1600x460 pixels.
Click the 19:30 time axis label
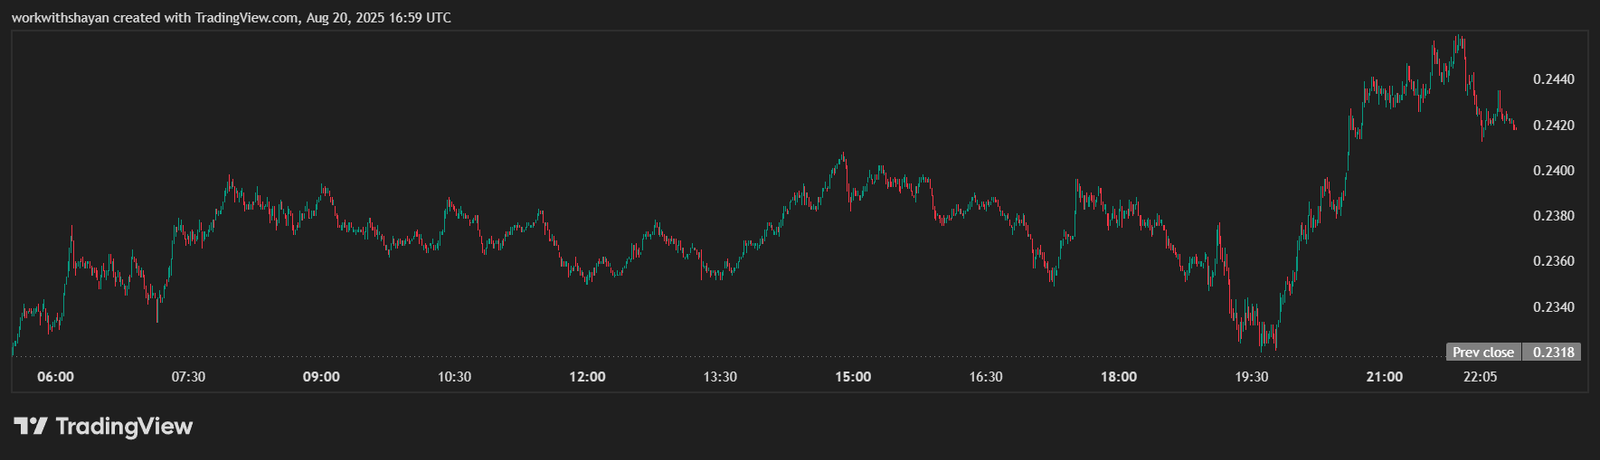(1251, 377)
